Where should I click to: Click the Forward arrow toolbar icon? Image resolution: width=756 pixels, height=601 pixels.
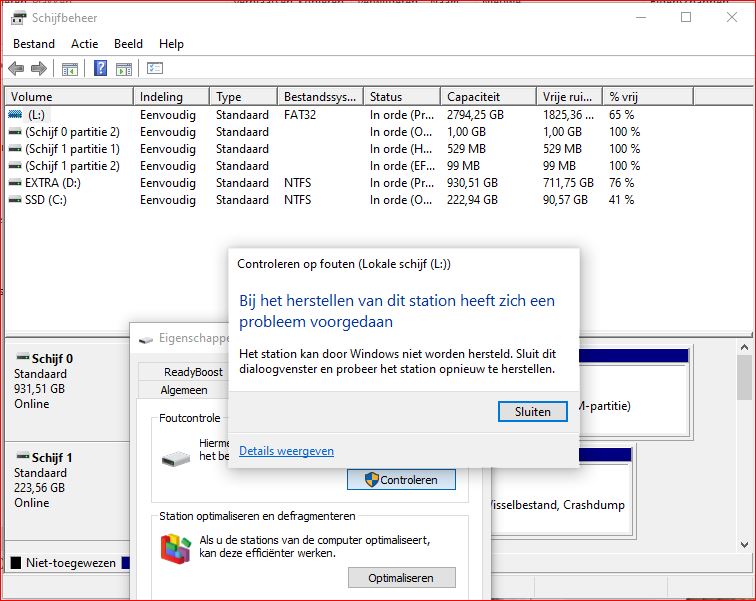point(38,68)
